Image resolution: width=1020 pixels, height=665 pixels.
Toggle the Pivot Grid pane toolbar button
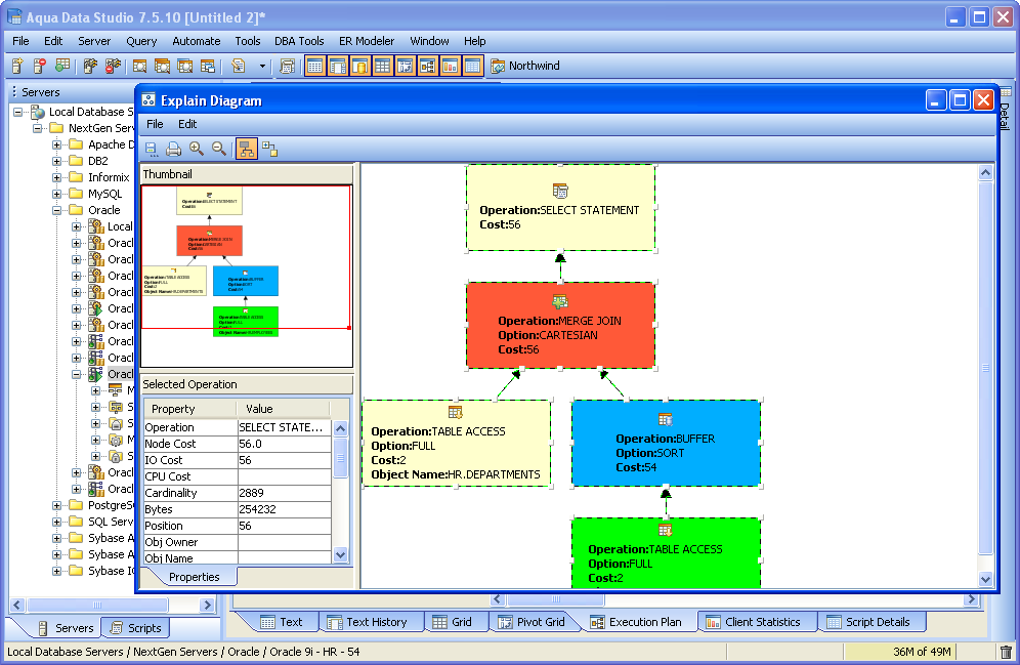point(405,66)
